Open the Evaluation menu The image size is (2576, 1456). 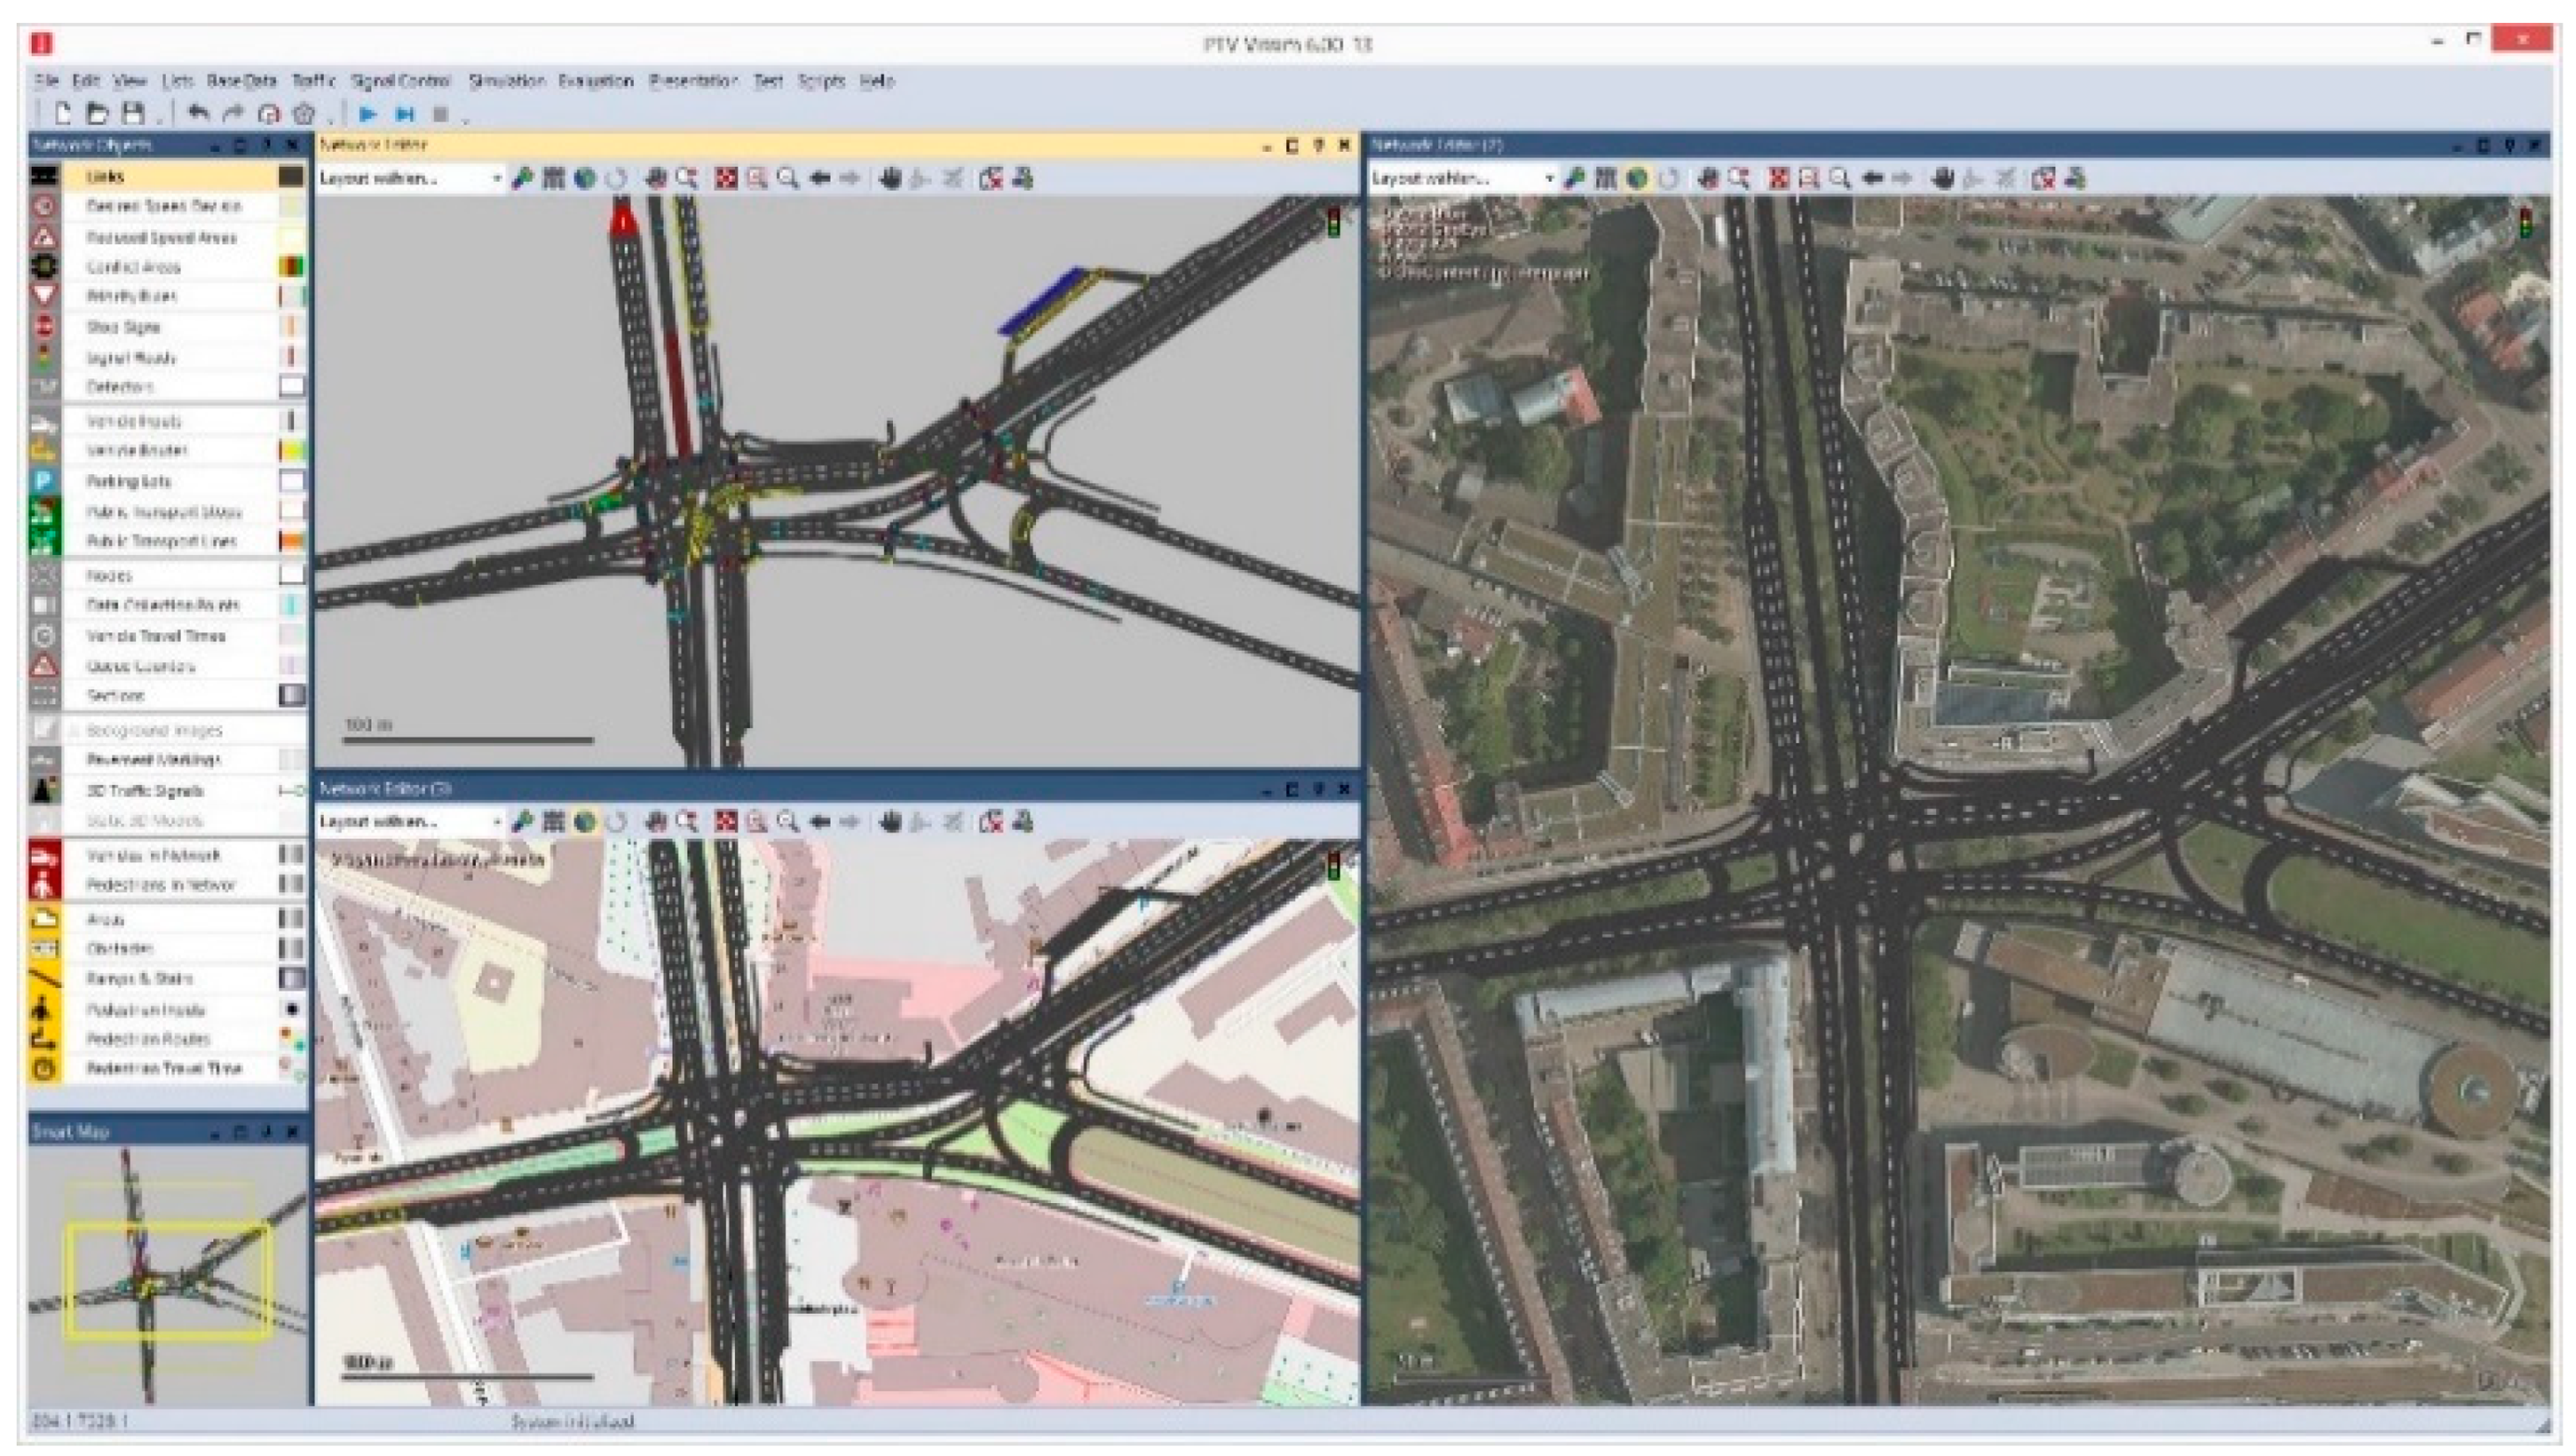(x=595, y=81)
